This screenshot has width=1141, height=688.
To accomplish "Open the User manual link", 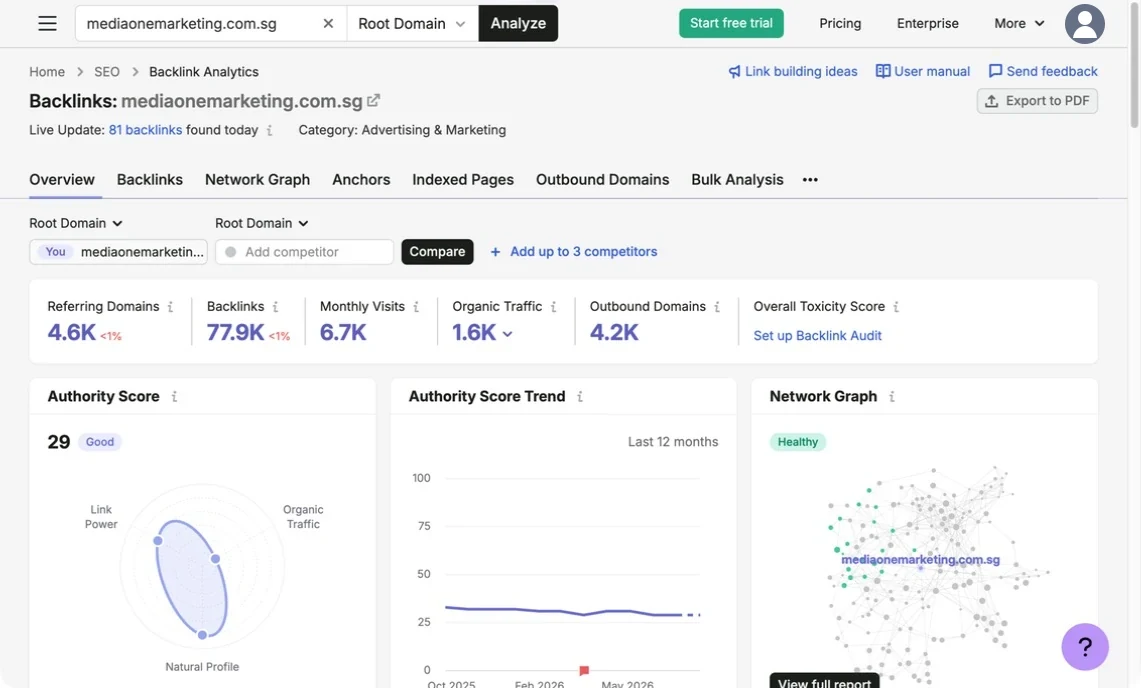I will (922, 71).
